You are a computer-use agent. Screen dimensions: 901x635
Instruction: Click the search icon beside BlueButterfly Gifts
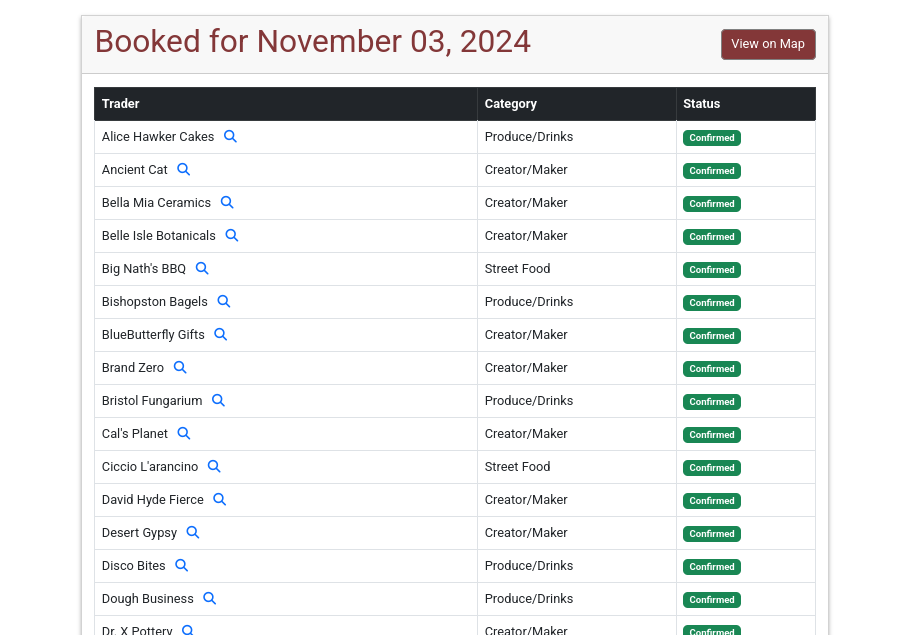point(221,334)
